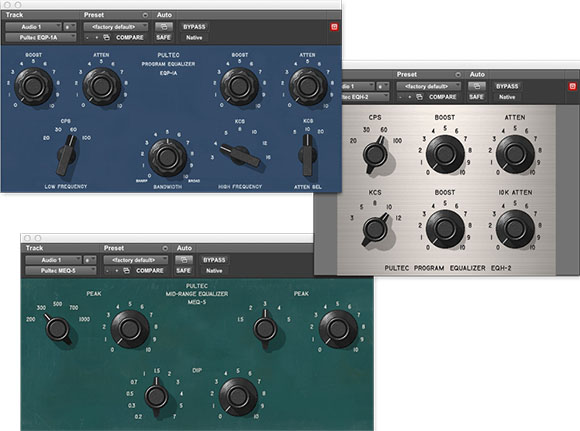
Task: Toggle COMPARE in the MEQ-5 window
Action: [149, 270]
